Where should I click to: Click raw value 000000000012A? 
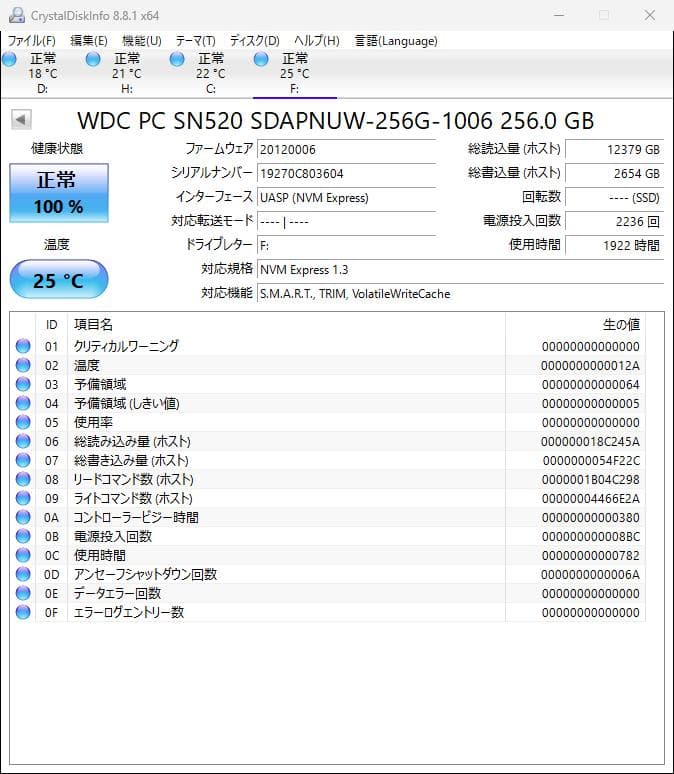[x=590, y=366]
